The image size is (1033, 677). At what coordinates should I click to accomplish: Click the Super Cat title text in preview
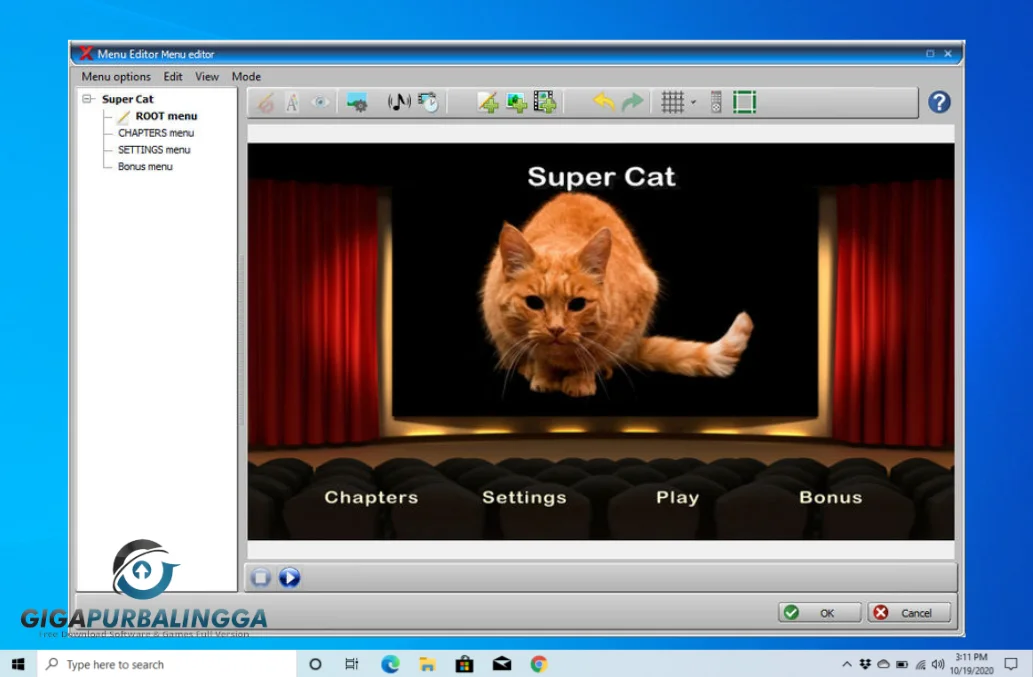[601, 176]
